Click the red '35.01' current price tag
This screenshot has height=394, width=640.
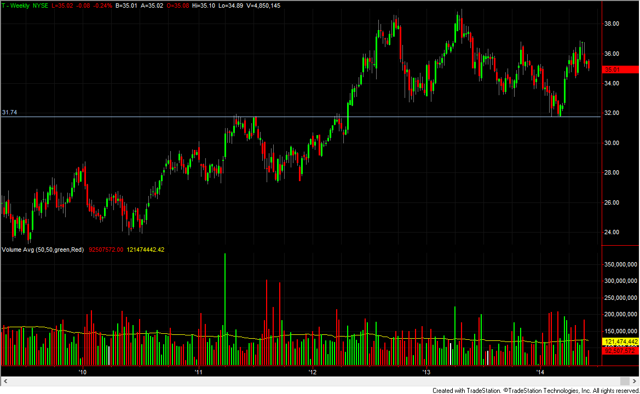click(x=621, y=69)
